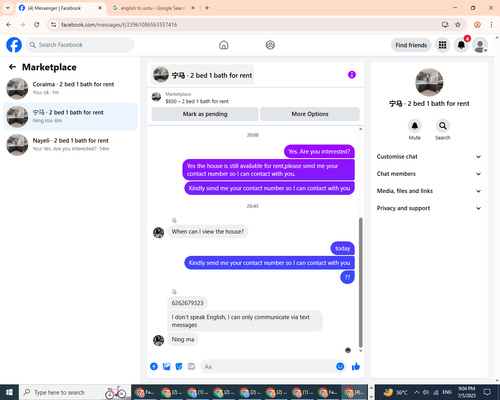Close the english to urdu tab
The width and height of the screenshot is (500, 400).
click(x=193, y=8)
